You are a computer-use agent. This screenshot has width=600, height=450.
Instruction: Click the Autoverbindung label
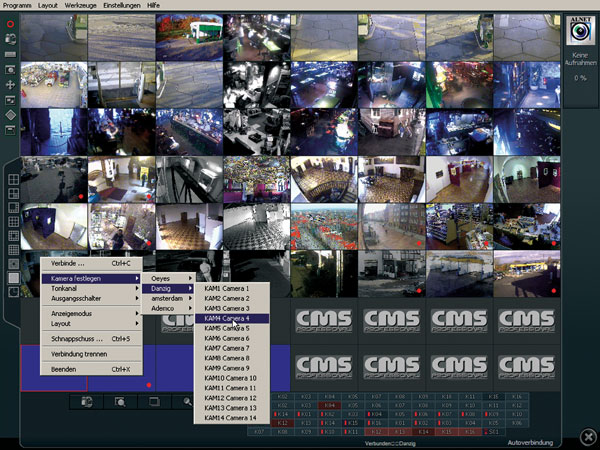click(x=530, y=443)
